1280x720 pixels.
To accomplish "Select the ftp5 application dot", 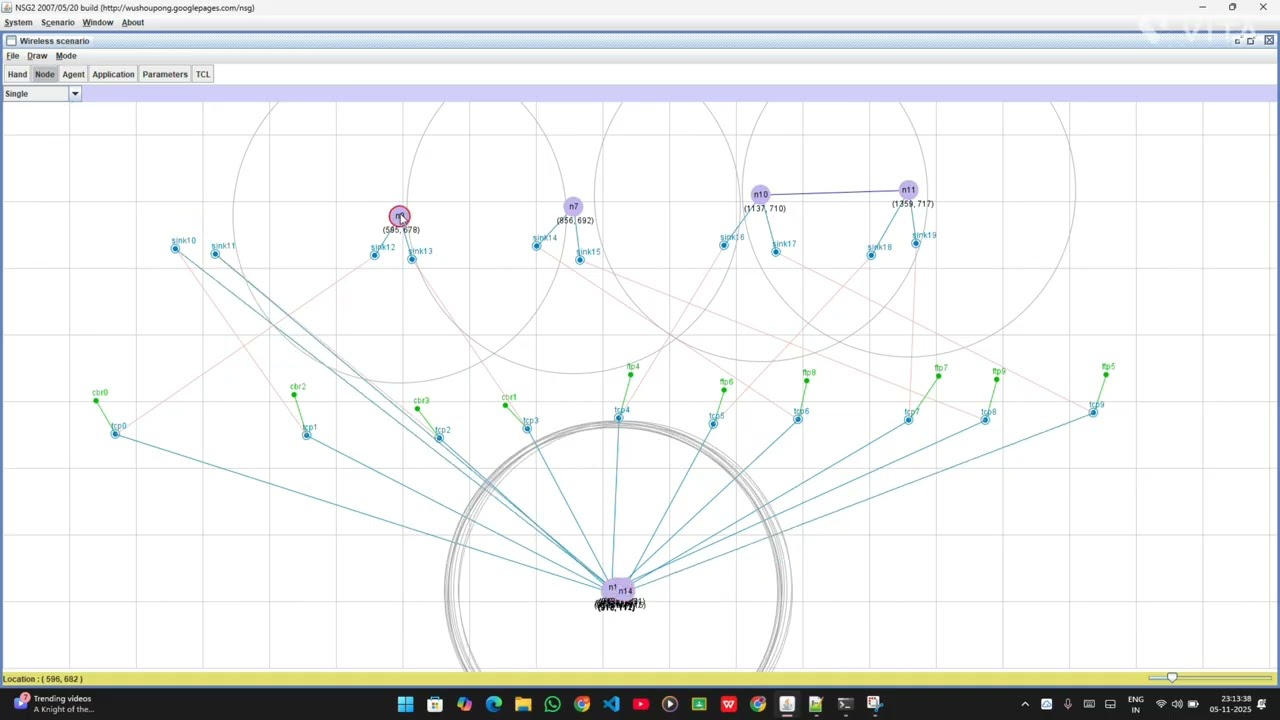I will tap(1106, 375).
